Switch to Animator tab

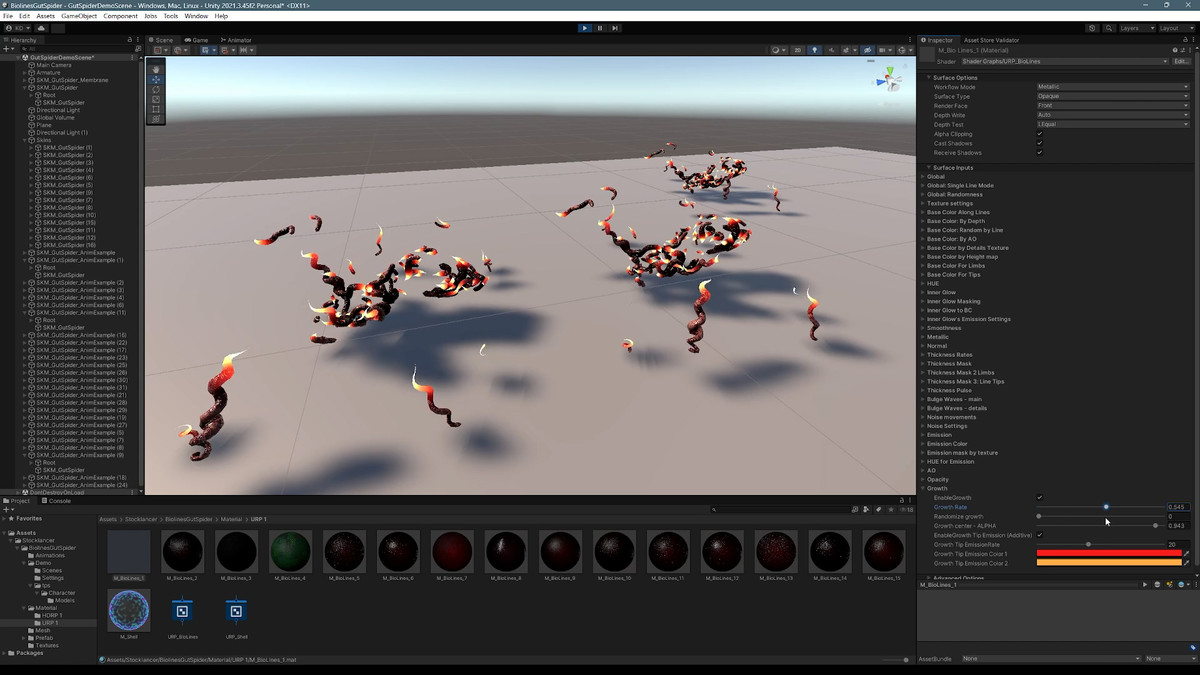236,40
